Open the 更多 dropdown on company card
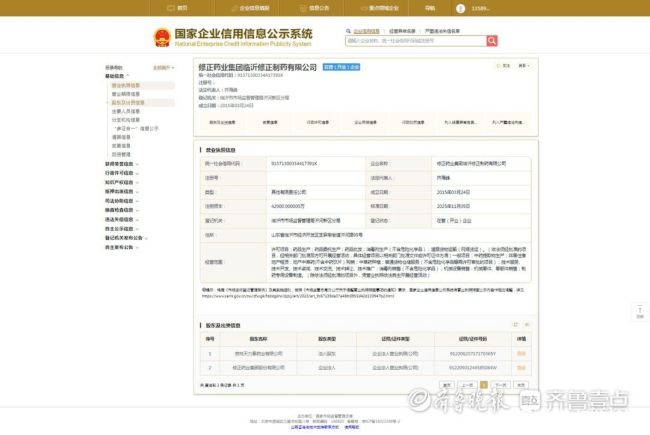Image resolution: width=650 pixels, height=435 pixels. (524, 66)
